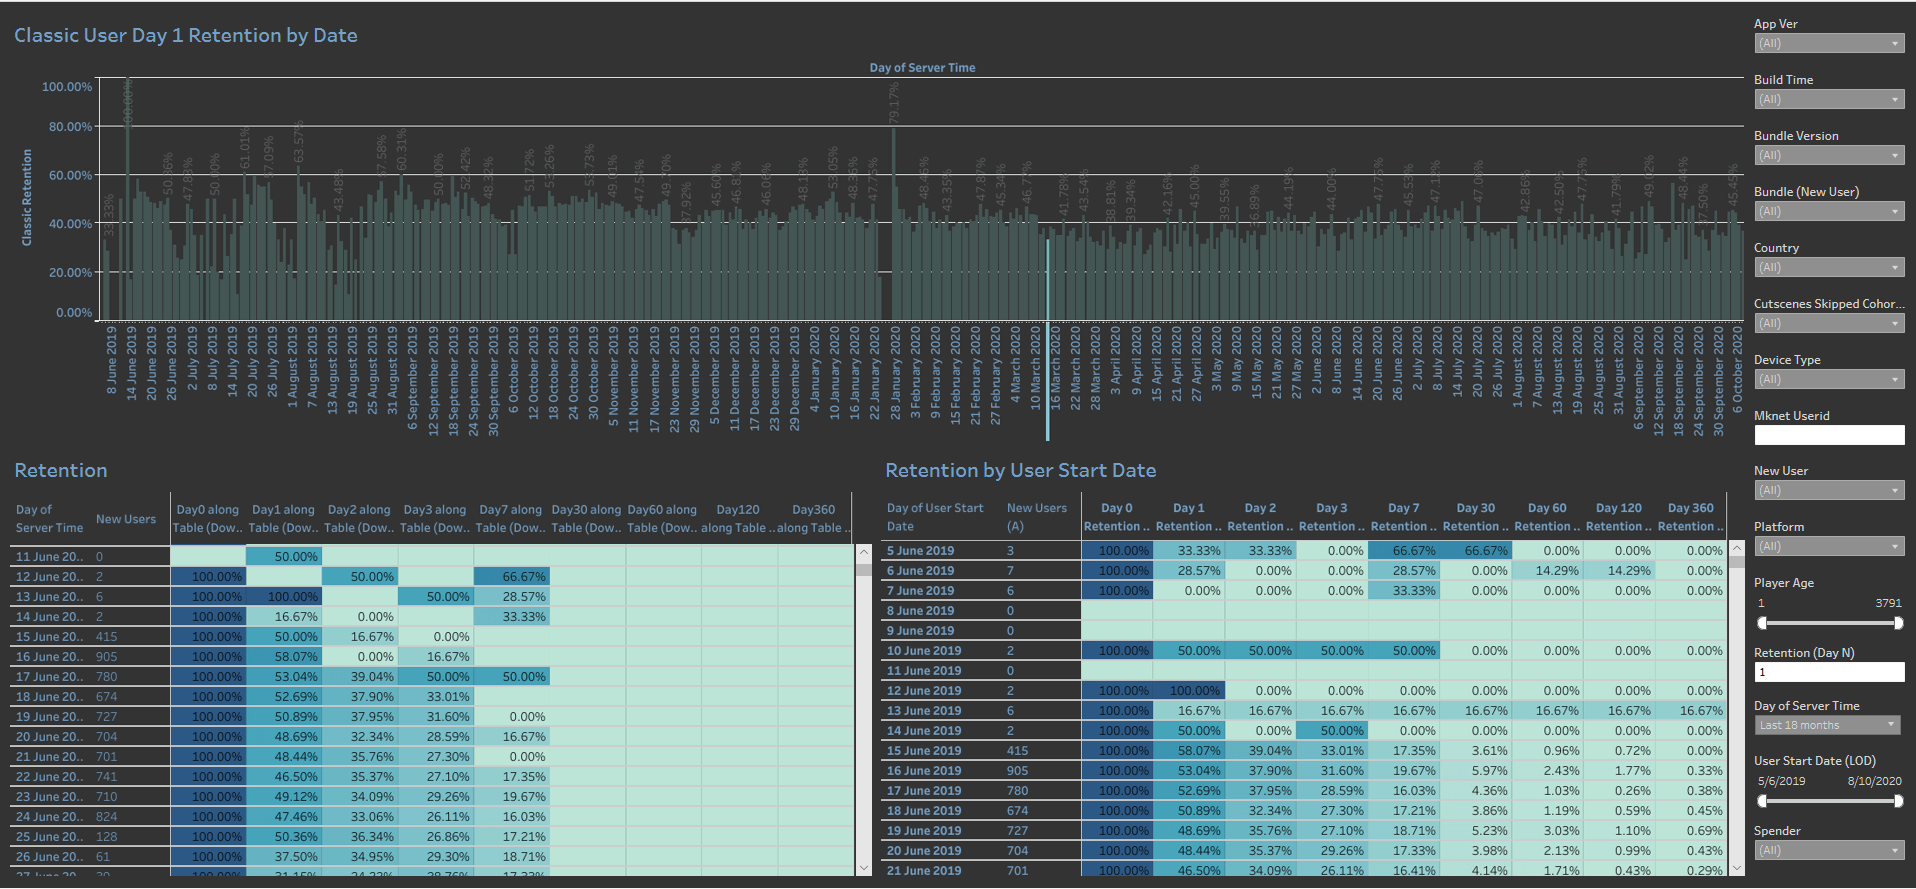Open the Build Time filter dropdown
This screenshot has width=1916, height=889.
(1828, 99)
